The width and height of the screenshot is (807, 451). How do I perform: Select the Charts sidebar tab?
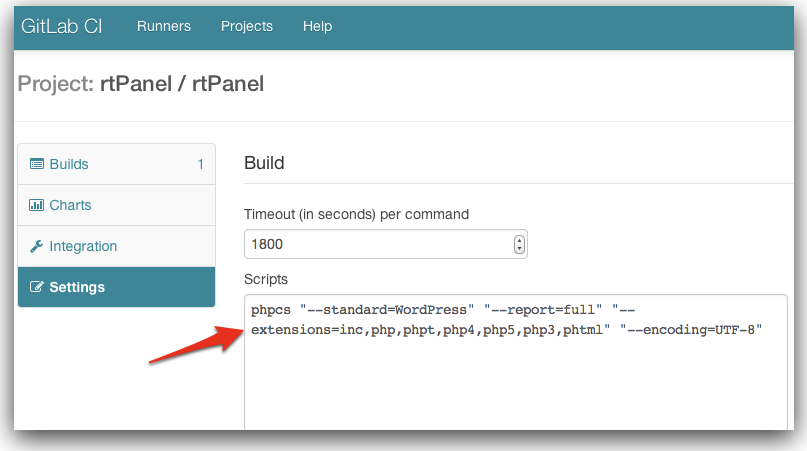(116, 205)
